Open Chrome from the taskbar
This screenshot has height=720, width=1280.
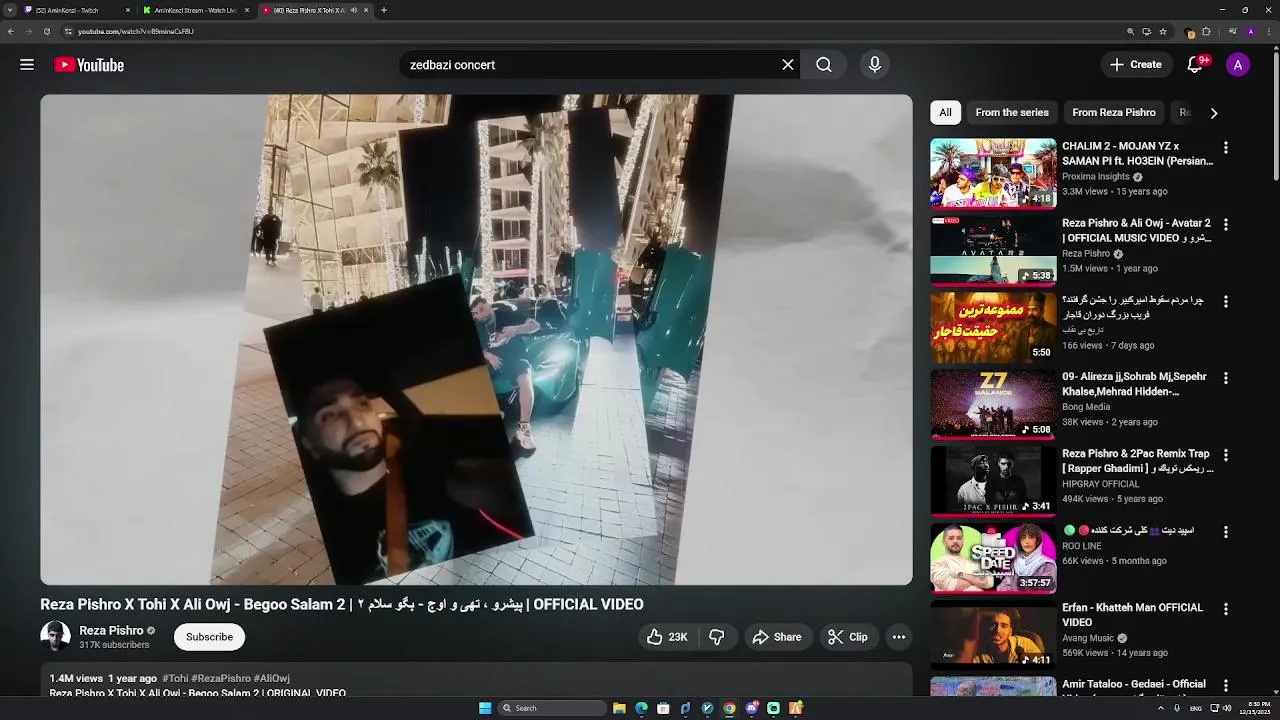(729, 708)
